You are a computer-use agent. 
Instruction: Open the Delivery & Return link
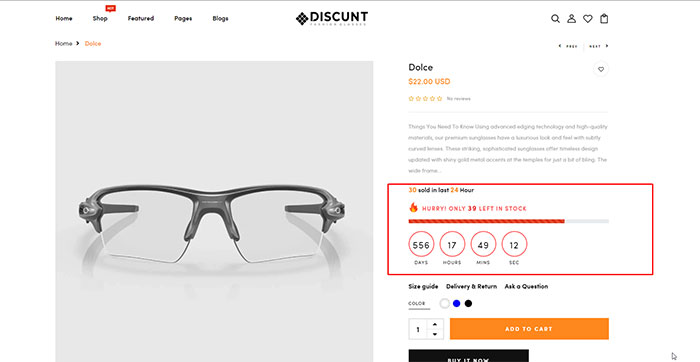pyautogui.click(x=471, y=287)
